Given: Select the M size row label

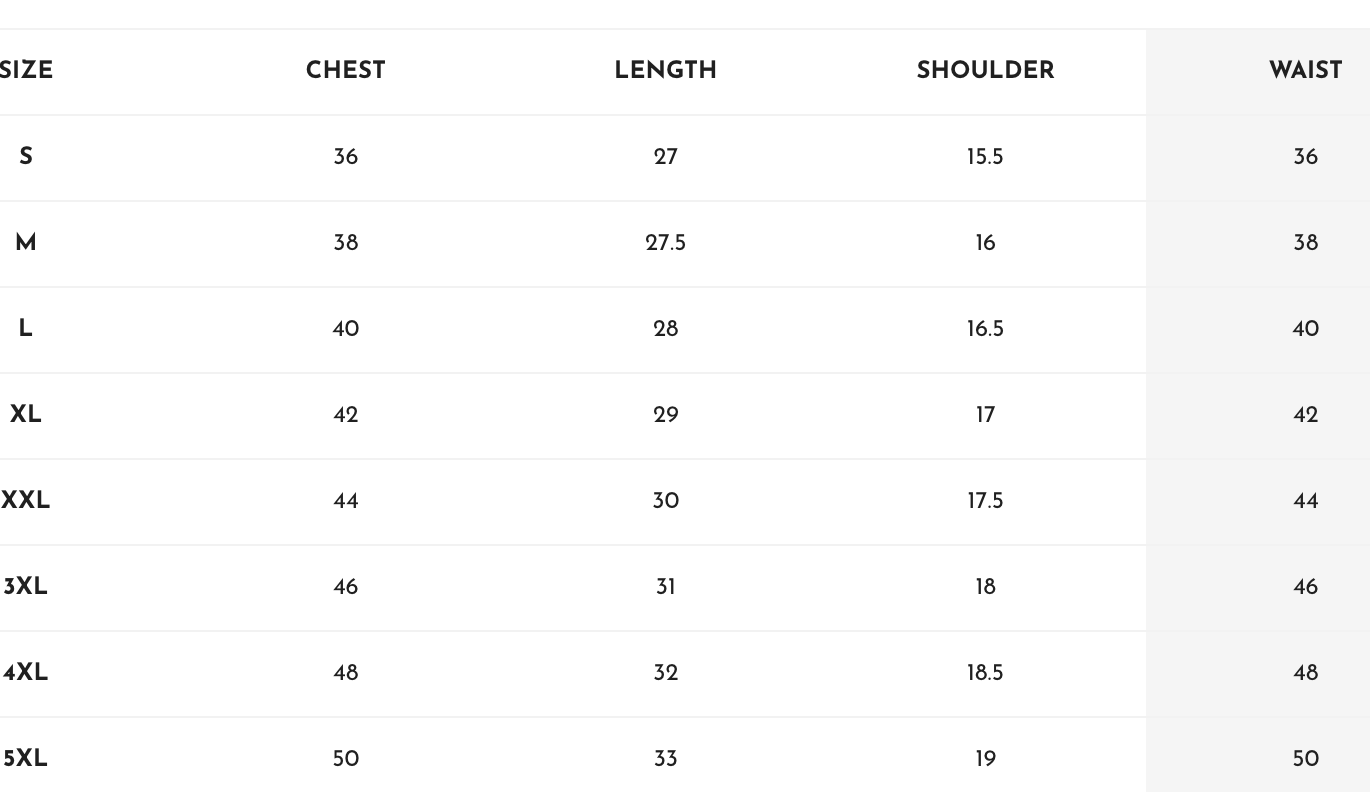Looking at the screenshot, I should pos(26,243).
